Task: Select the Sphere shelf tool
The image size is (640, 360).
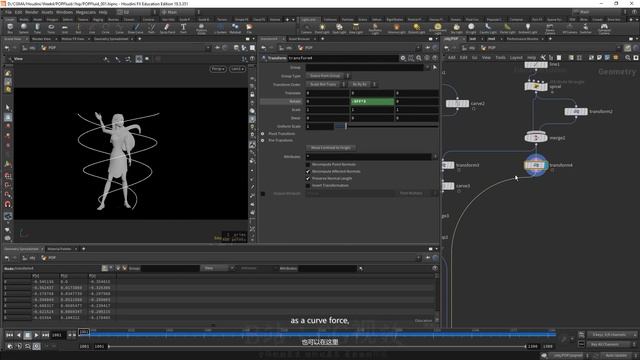Action: point(24,29)
